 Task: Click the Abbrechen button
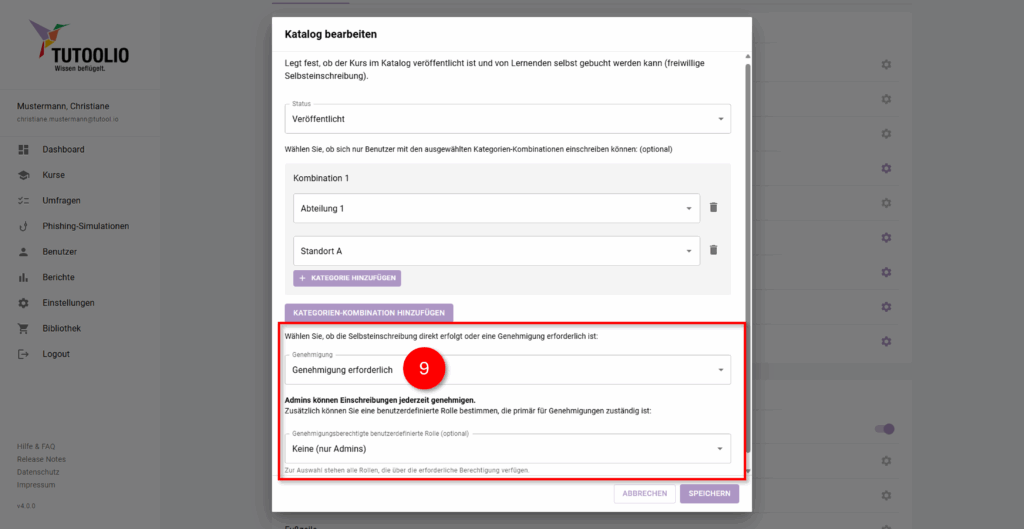[x=644, y=493]
